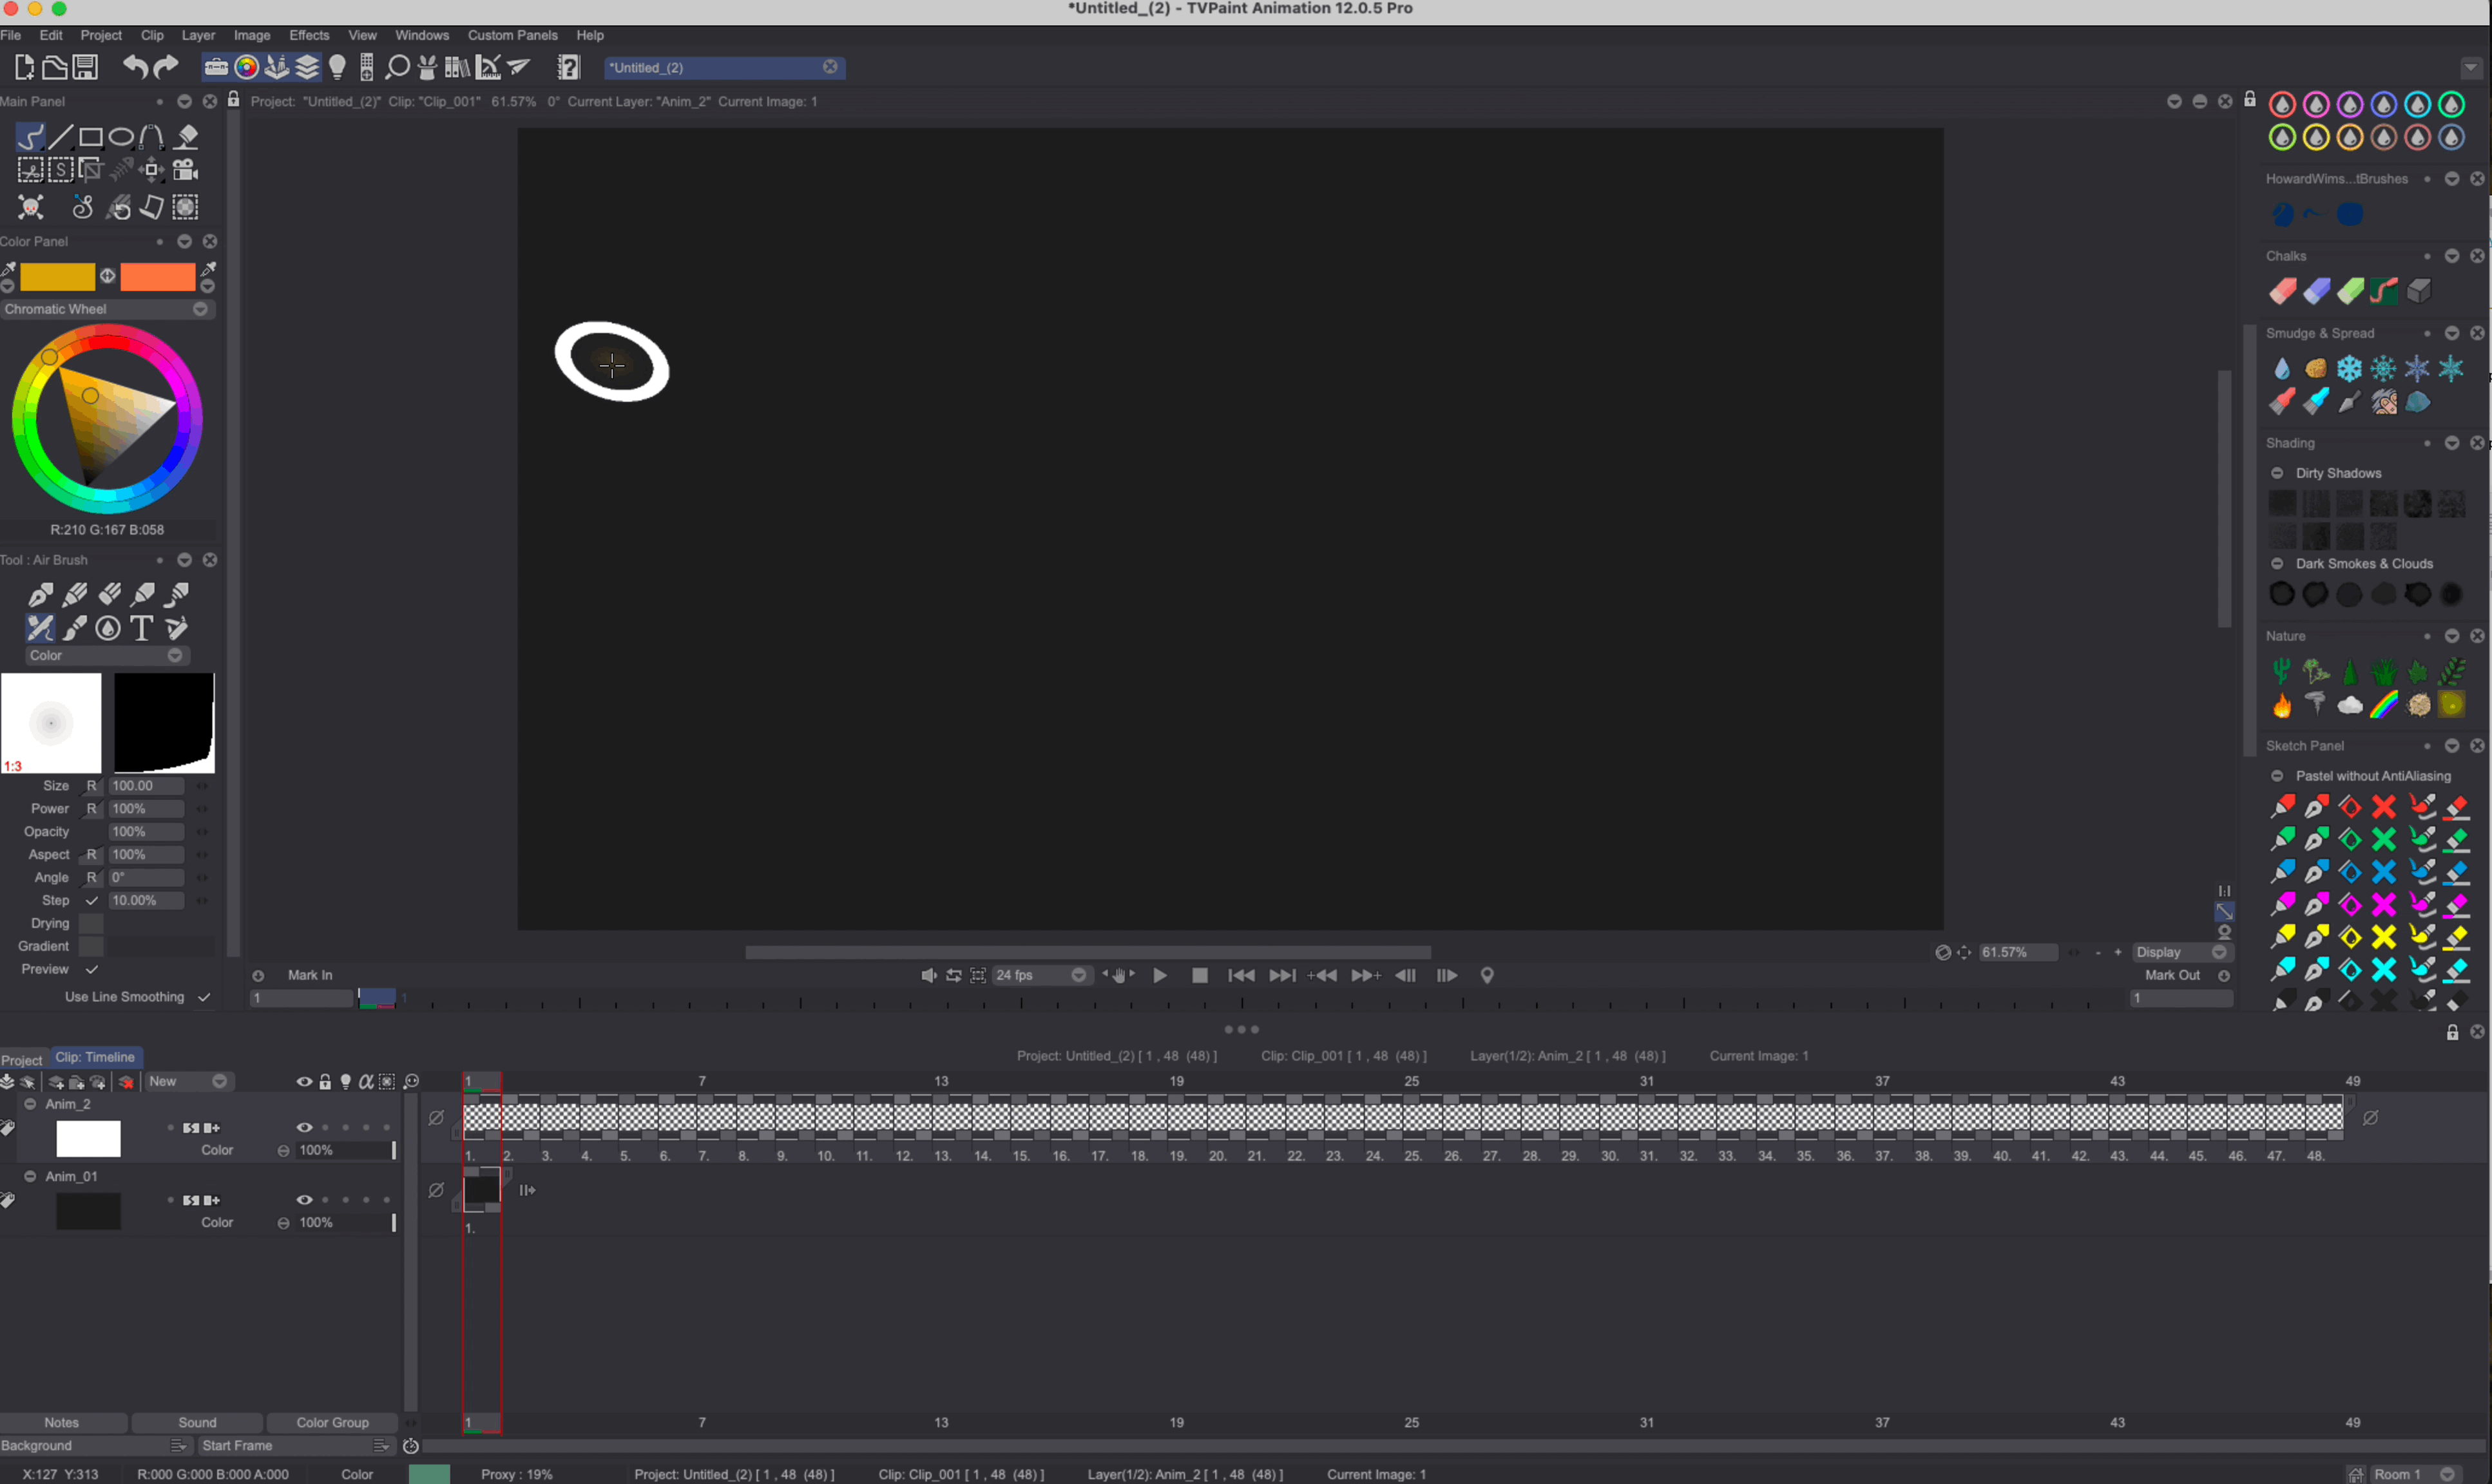Collapse the Dirty Shadows group
Image resolution: width=2492 pixels, height=1484 pixels.
pyautogui.click(x=2277, y=473)
